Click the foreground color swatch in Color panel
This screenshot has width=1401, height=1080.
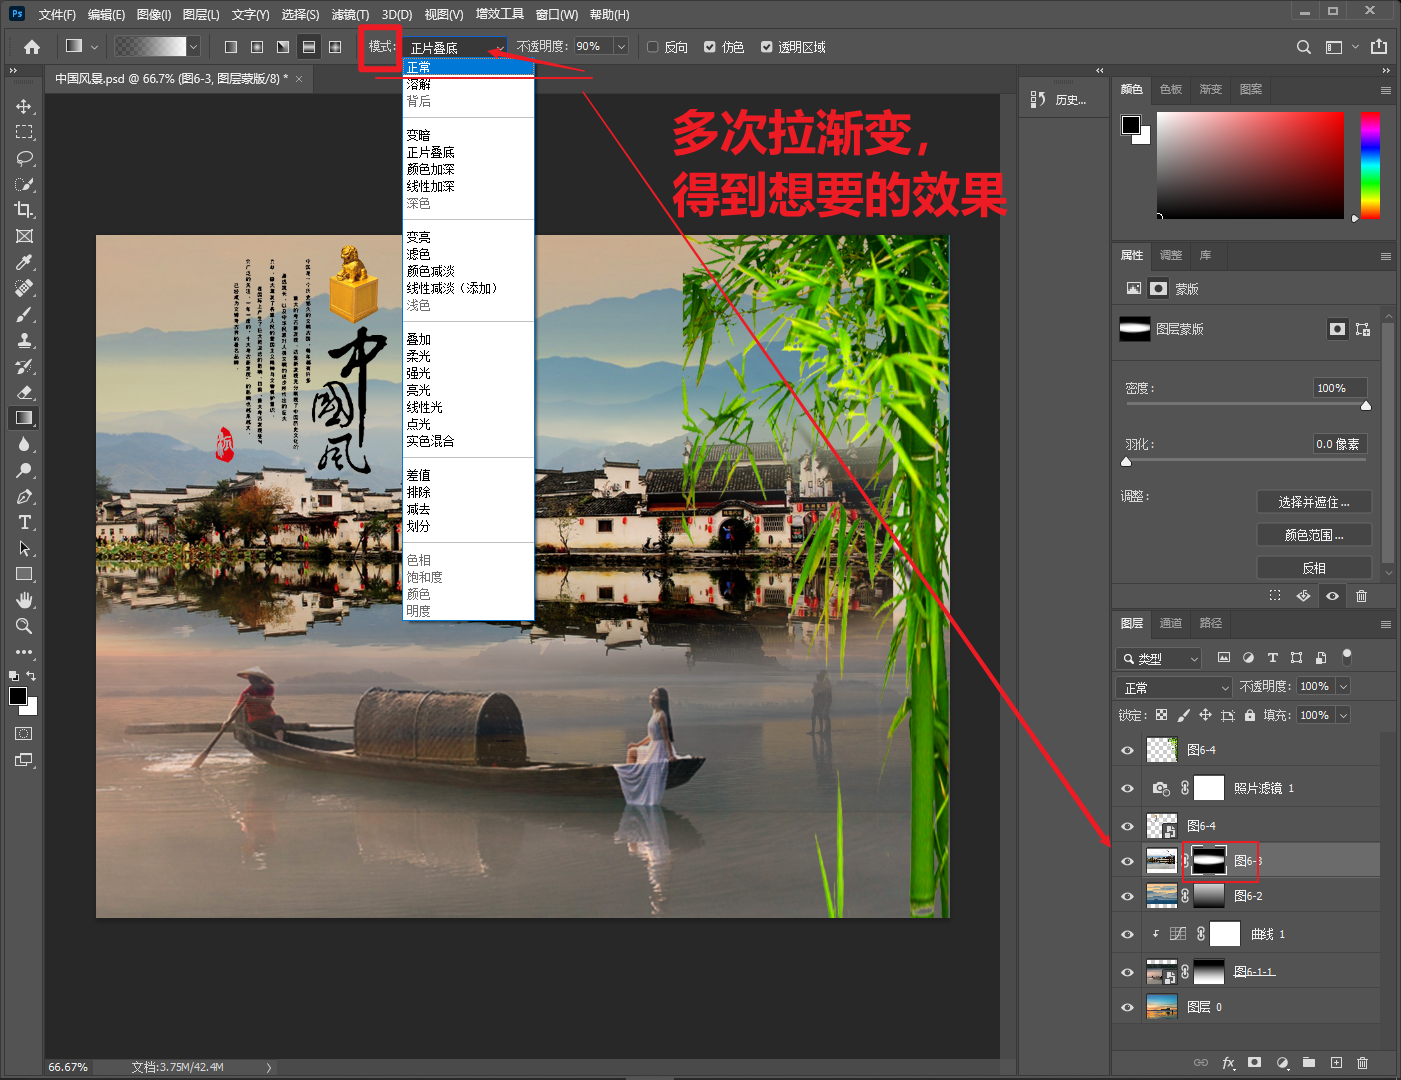pyautogui.click(x=1131, y=125)
